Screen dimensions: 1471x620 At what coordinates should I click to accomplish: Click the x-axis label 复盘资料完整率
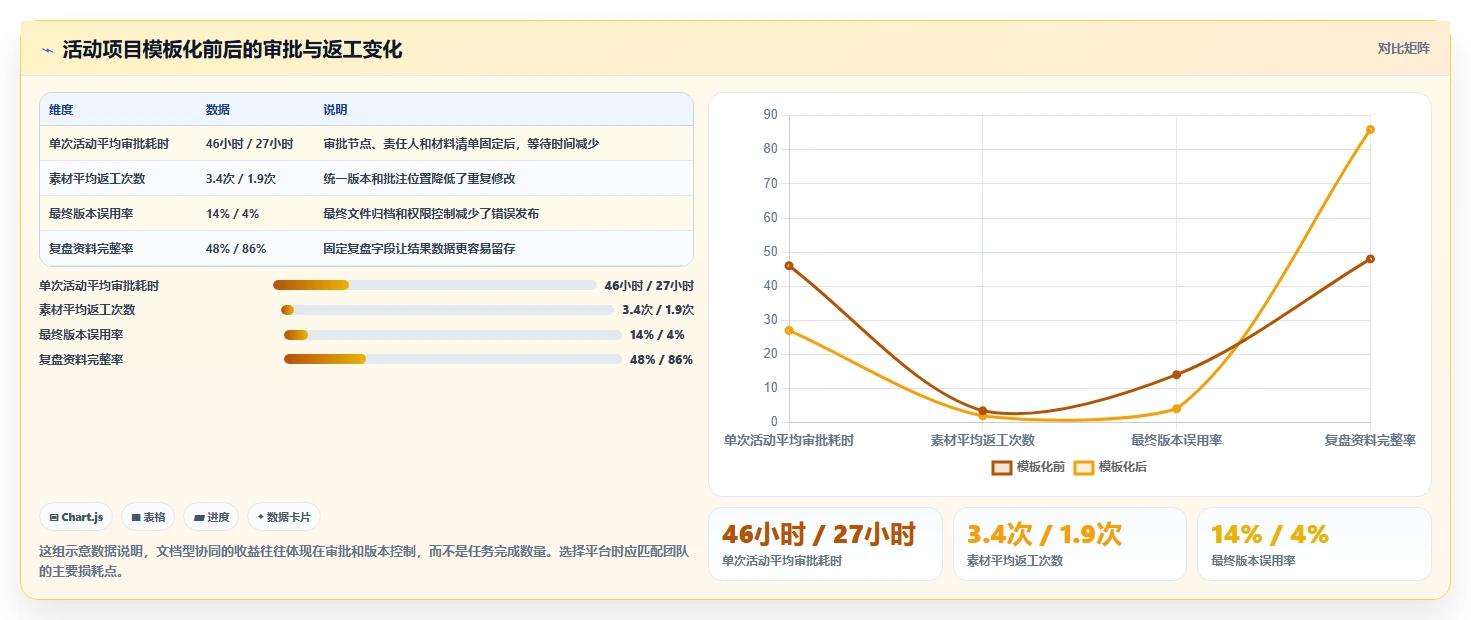[x=1370, y=440]
